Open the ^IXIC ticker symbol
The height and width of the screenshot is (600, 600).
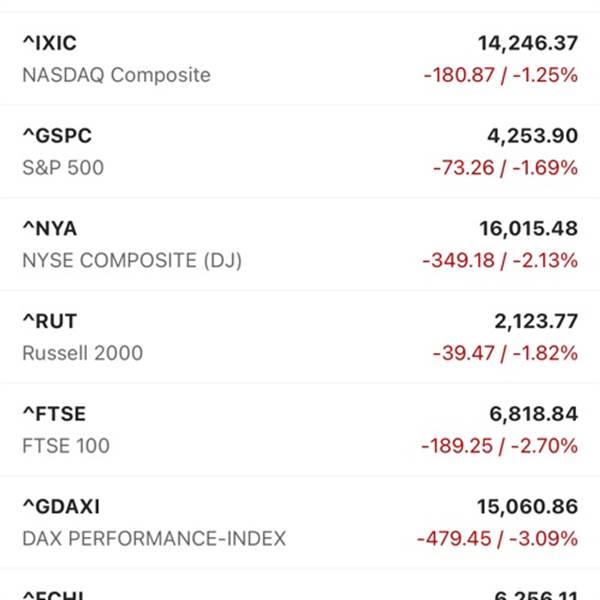coord(49,43)
